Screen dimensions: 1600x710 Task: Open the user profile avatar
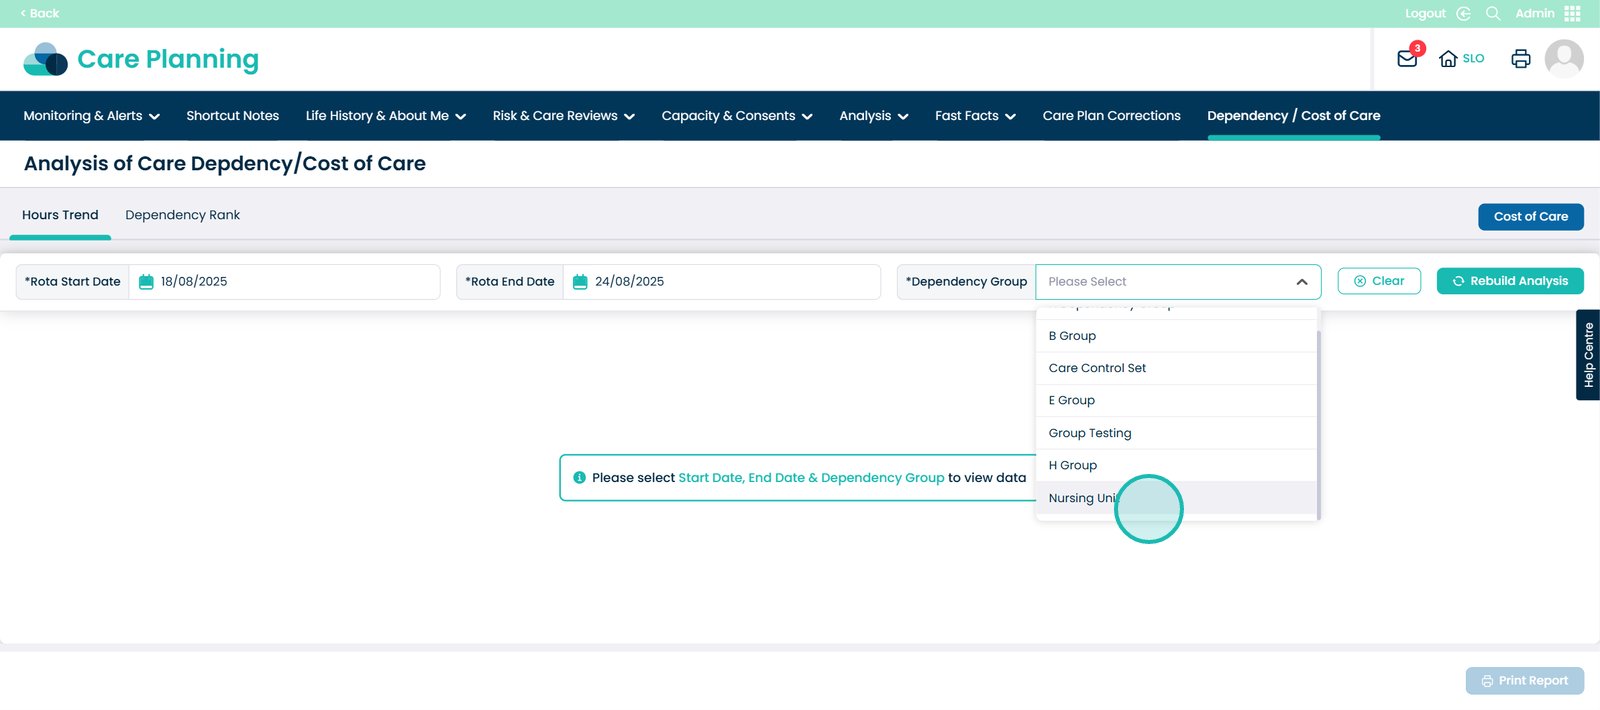(1563, 59)
